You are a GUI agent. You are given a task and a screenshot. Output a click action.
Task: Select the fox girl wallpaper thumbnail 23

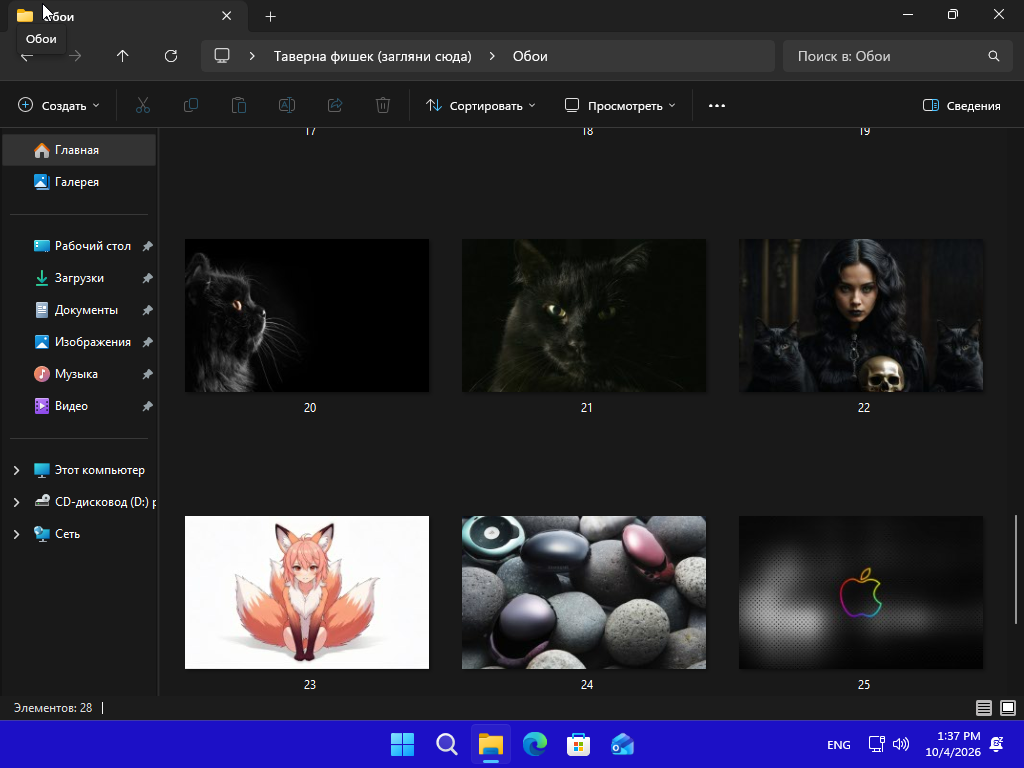click(307, 592)
